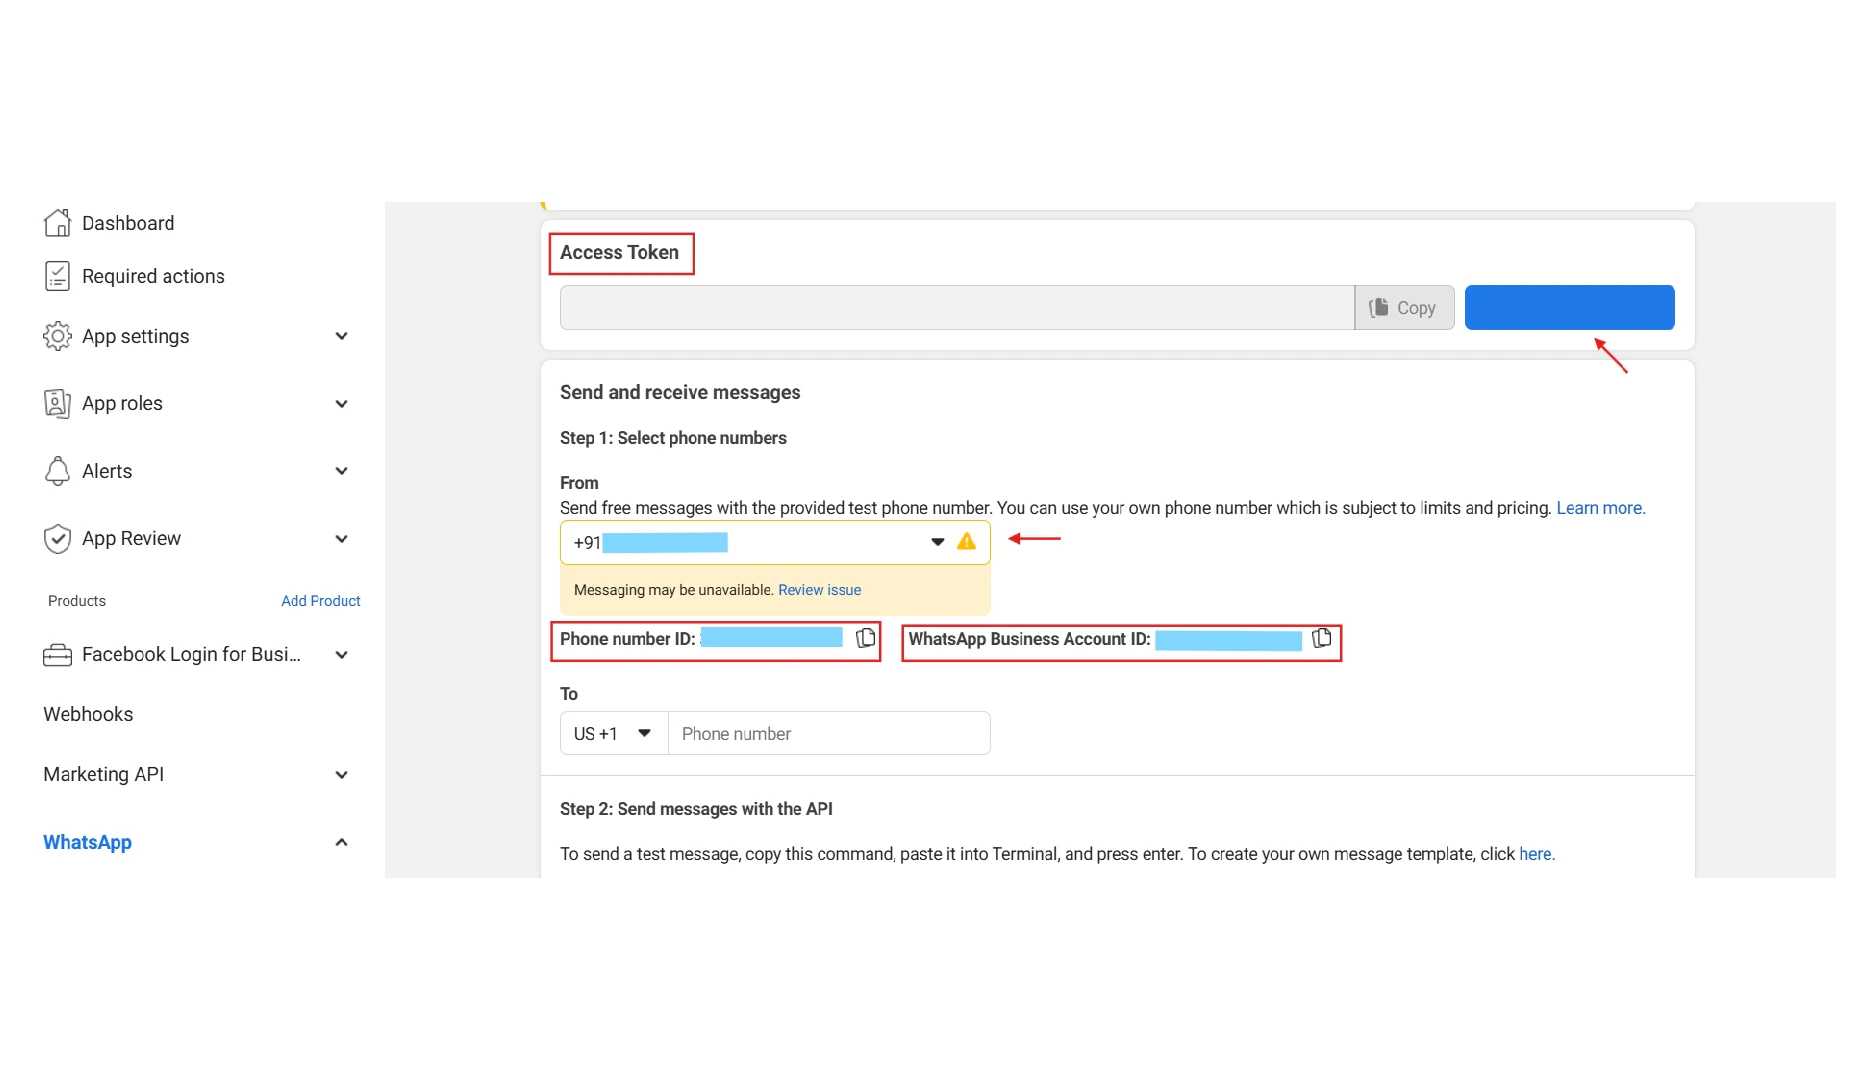The image size is (1866, 1080).
Task: Open the Learn more link
Action: [1600, 508]
